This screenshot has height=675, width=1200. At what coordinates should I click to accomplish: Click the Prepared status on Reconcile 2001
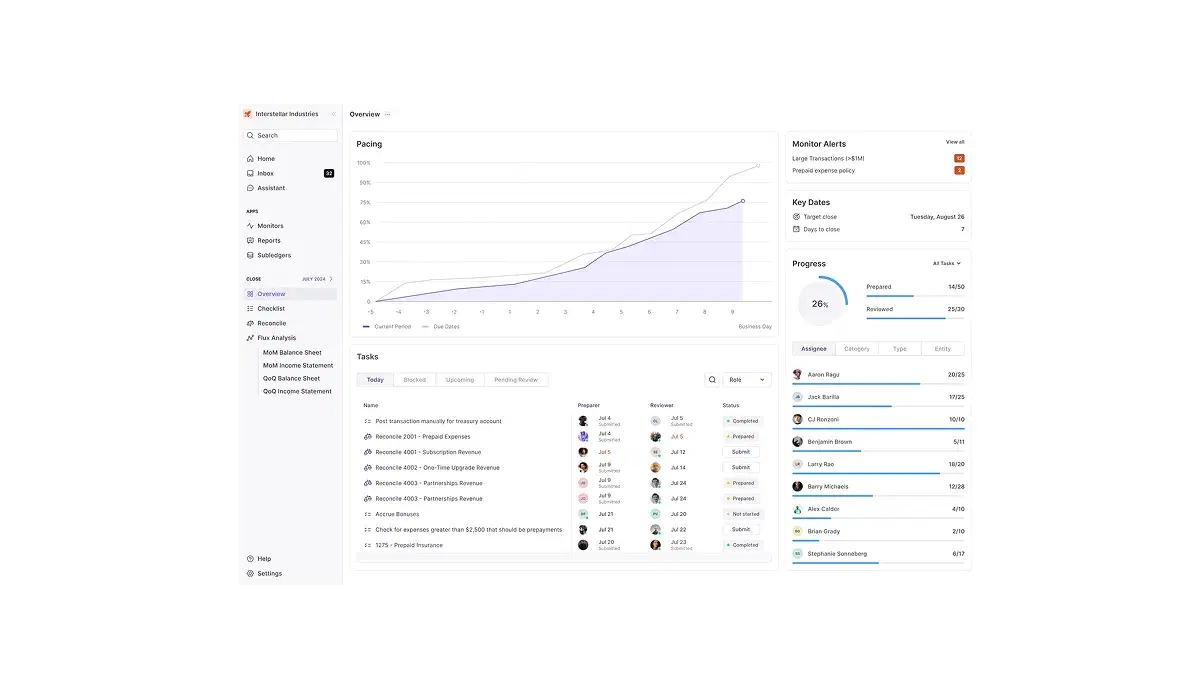pos(740,437)
